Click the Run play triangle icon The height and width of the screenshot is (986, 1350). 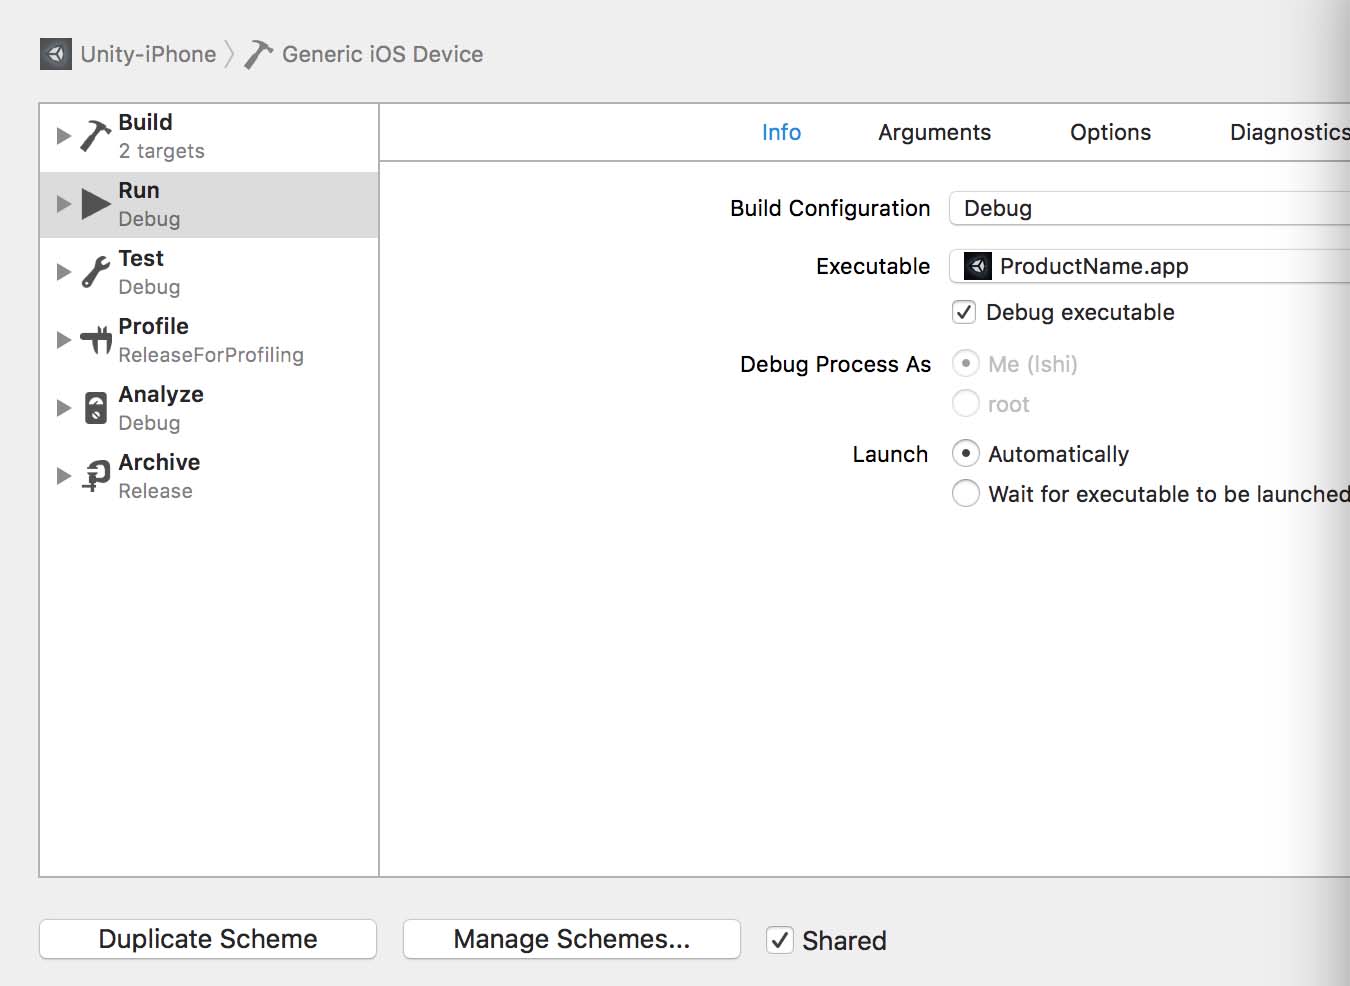point(96,204)
